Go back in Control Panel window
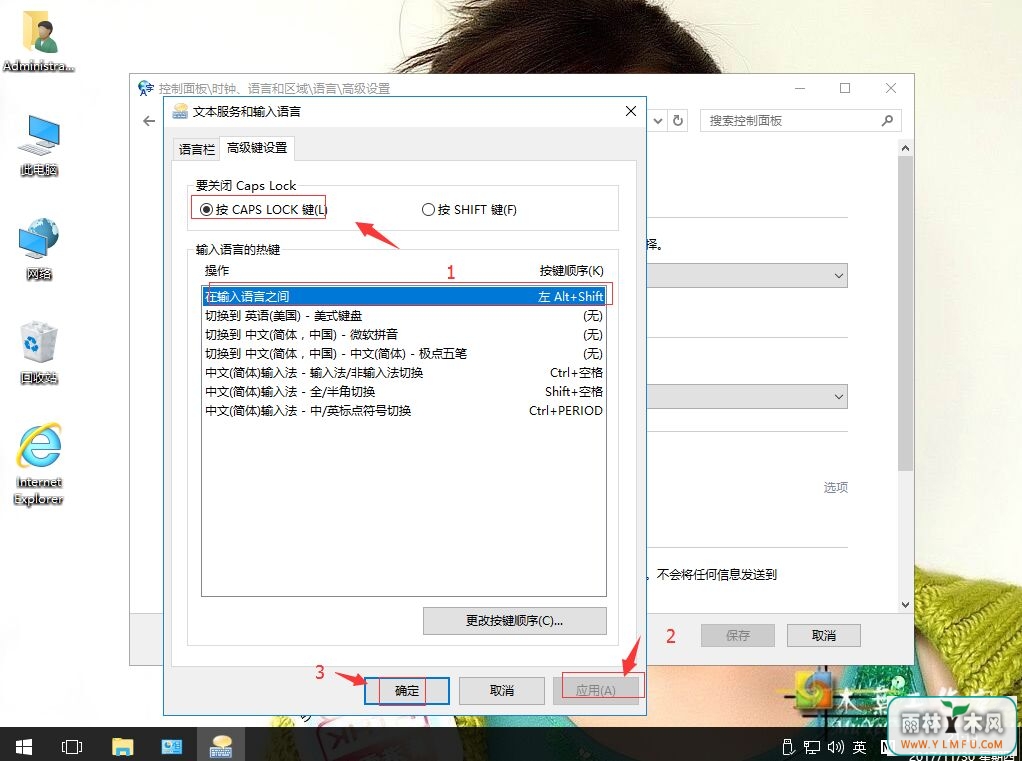Viewport: 1022px width, 761px height. [149, 121]
